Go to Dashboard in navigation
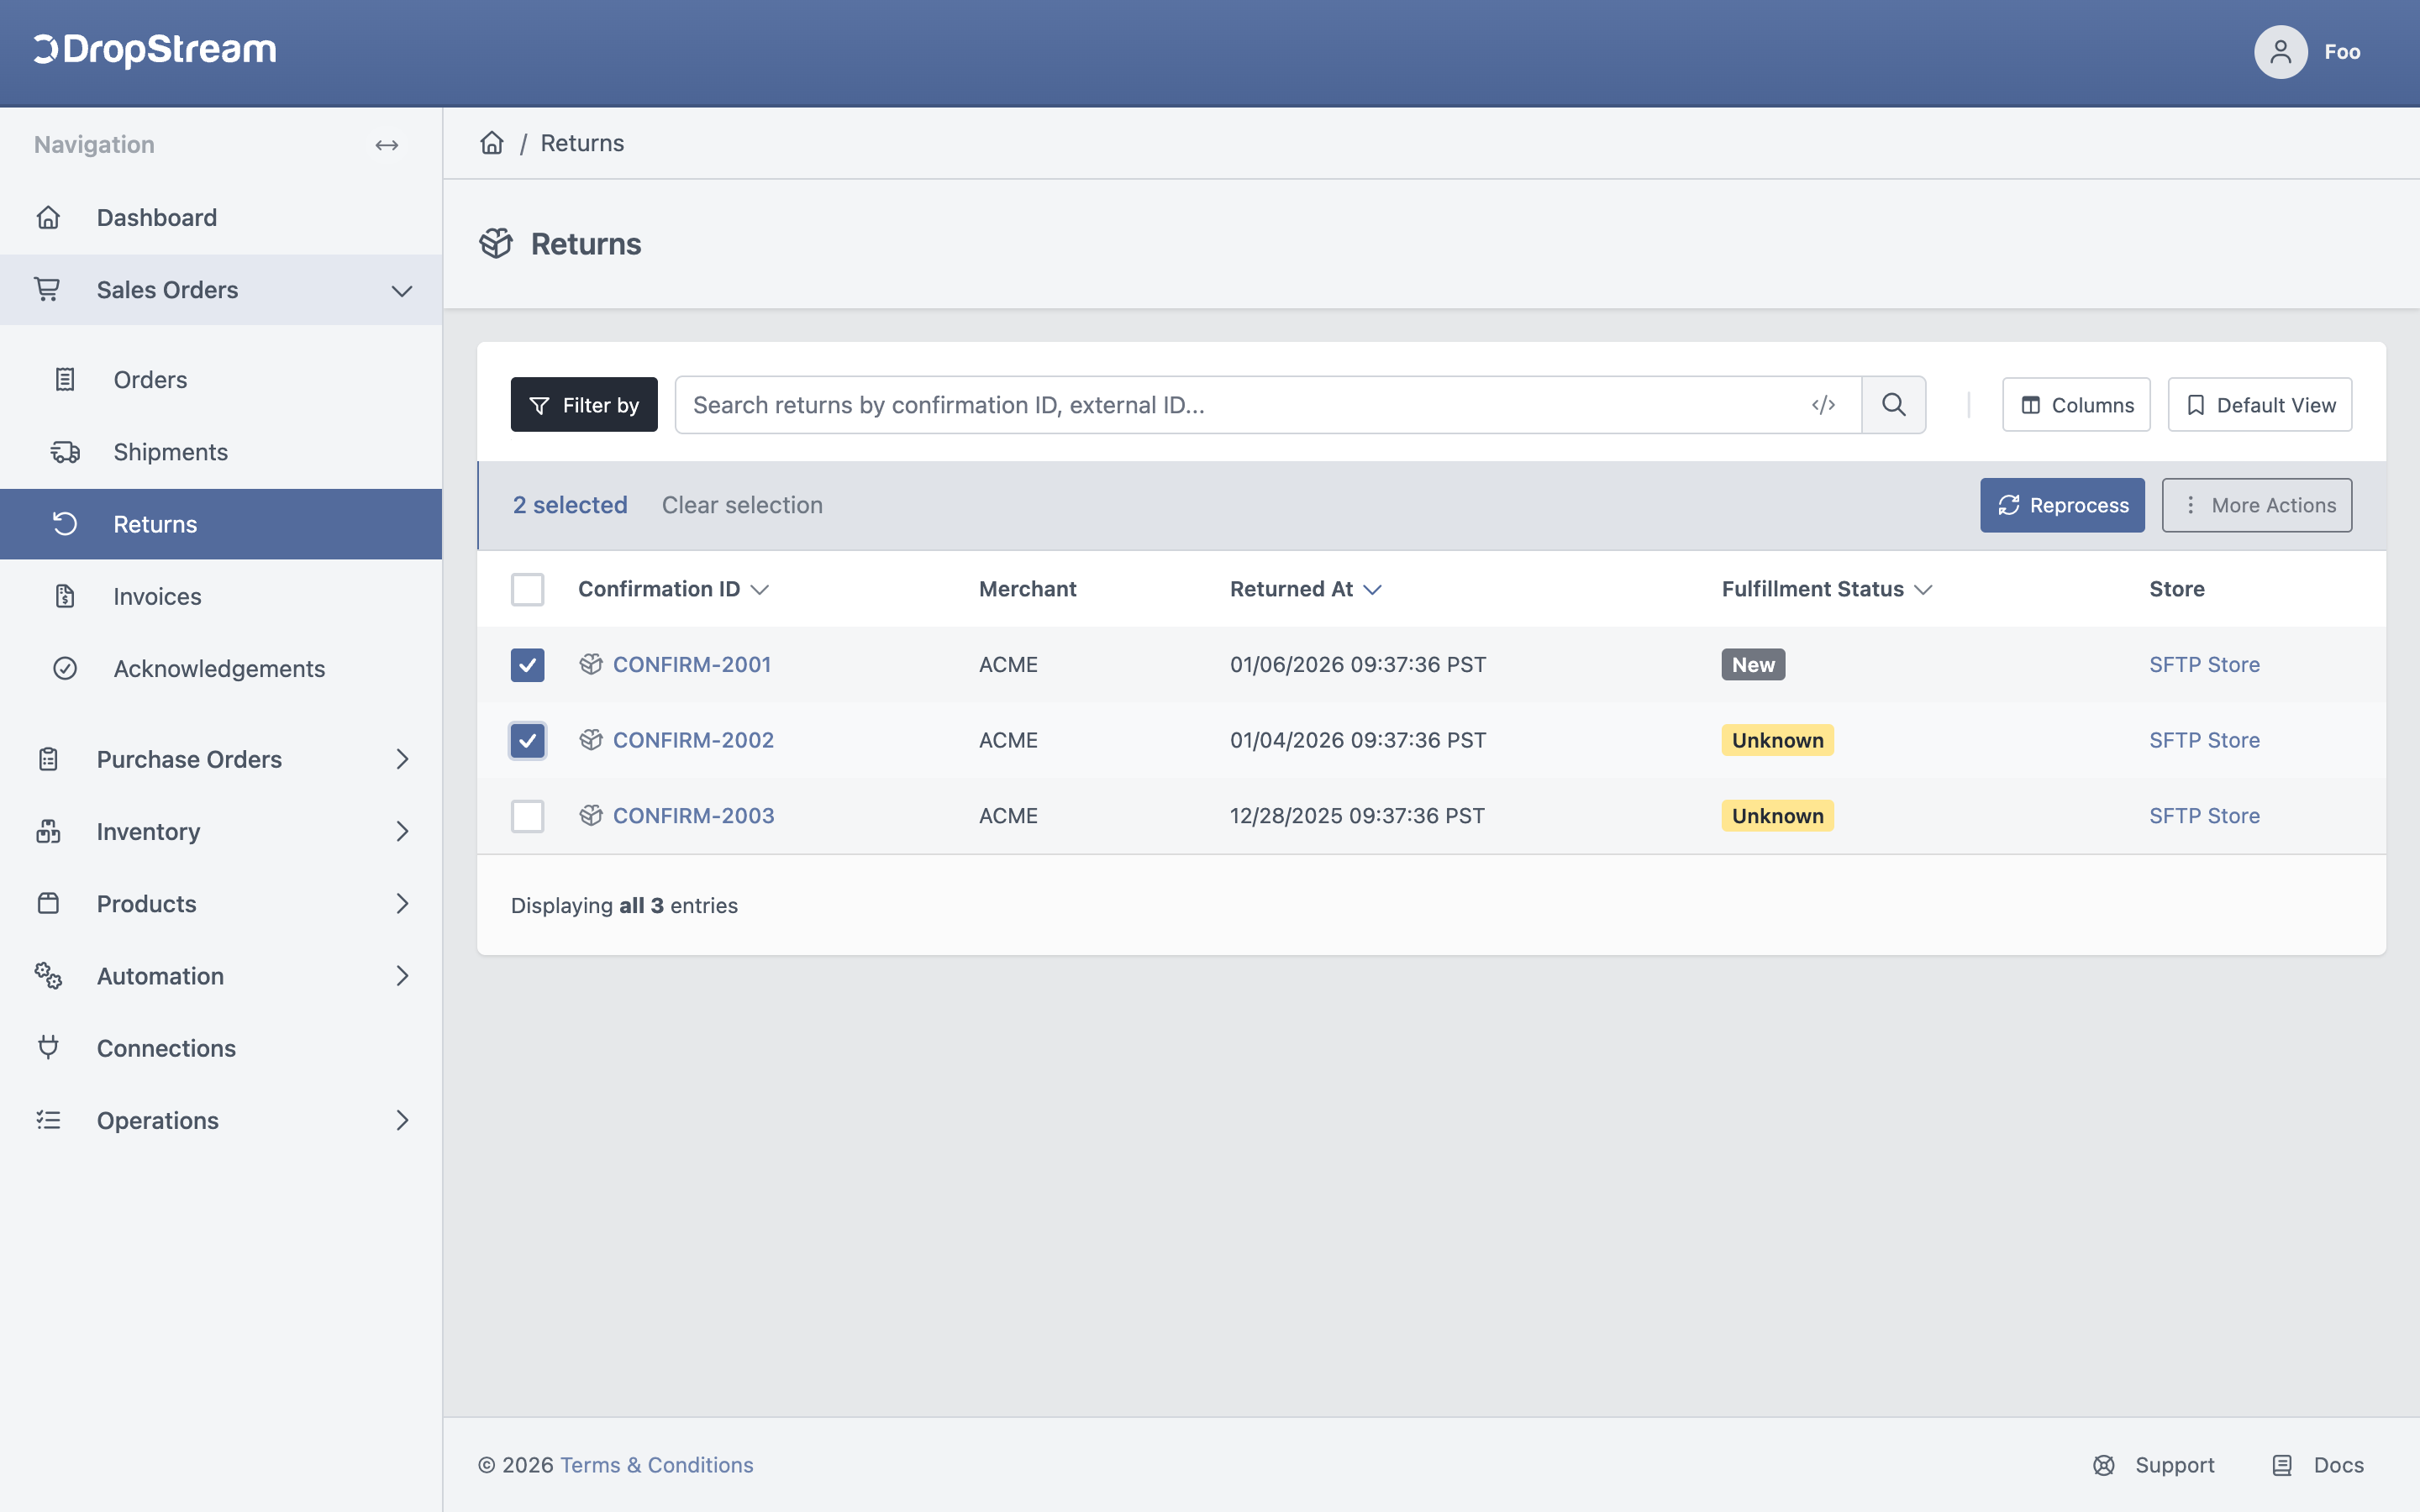The width and height of the screenshot is (2420, 1512). tap(221, 218)
